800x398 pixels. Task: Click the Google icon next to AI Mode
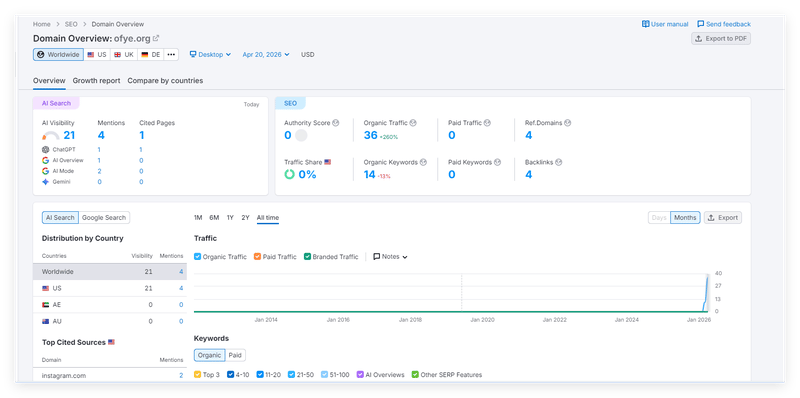pos(45,171)
